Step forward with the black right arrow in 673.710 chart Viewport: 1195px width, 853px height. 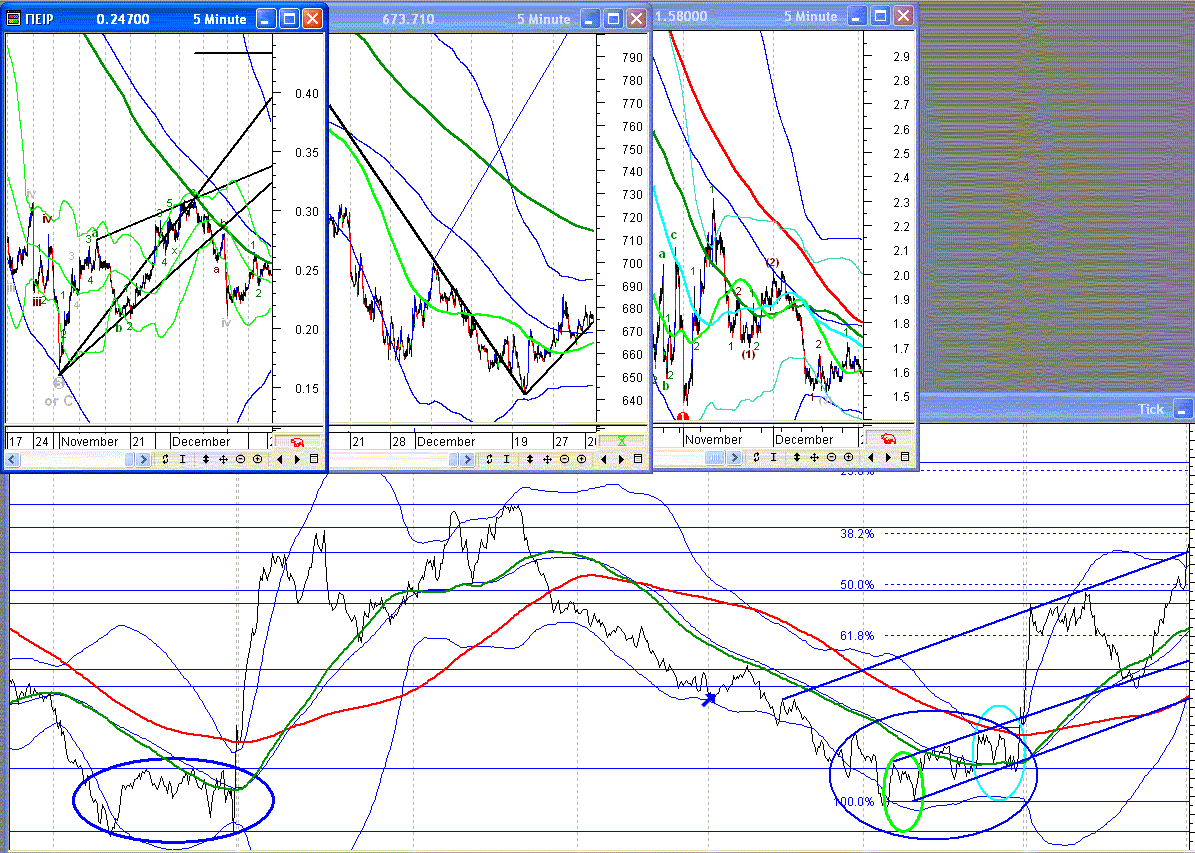coord(621,459)
